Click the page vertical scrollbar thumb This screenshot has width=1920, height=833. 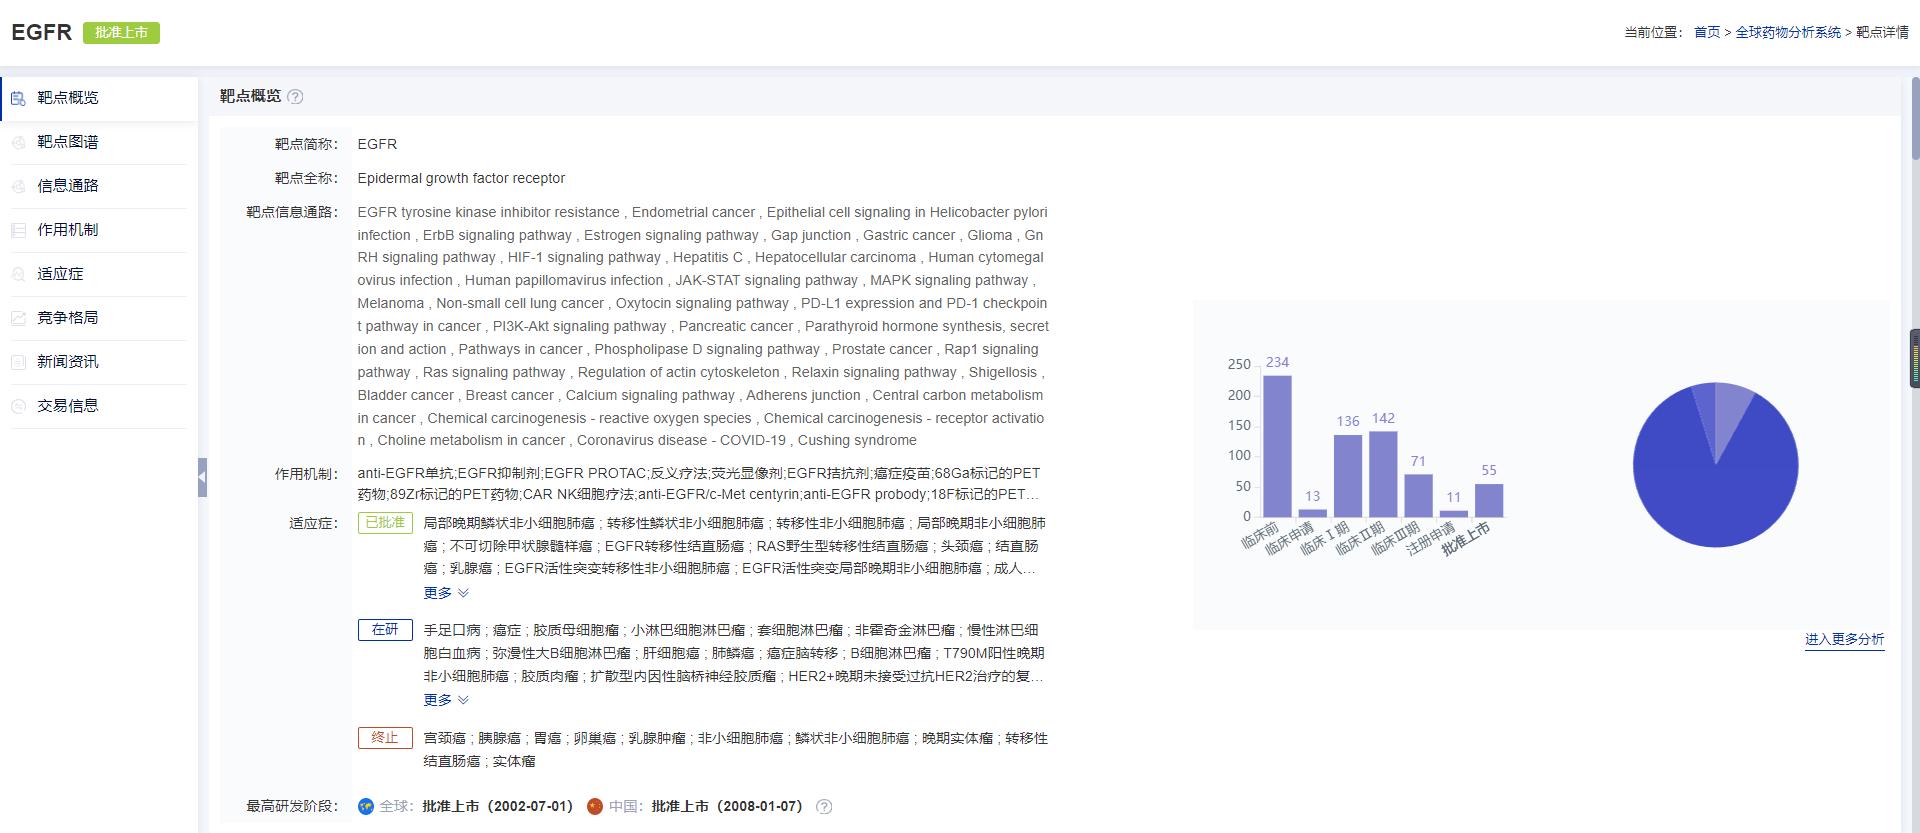coord(1915,118)
